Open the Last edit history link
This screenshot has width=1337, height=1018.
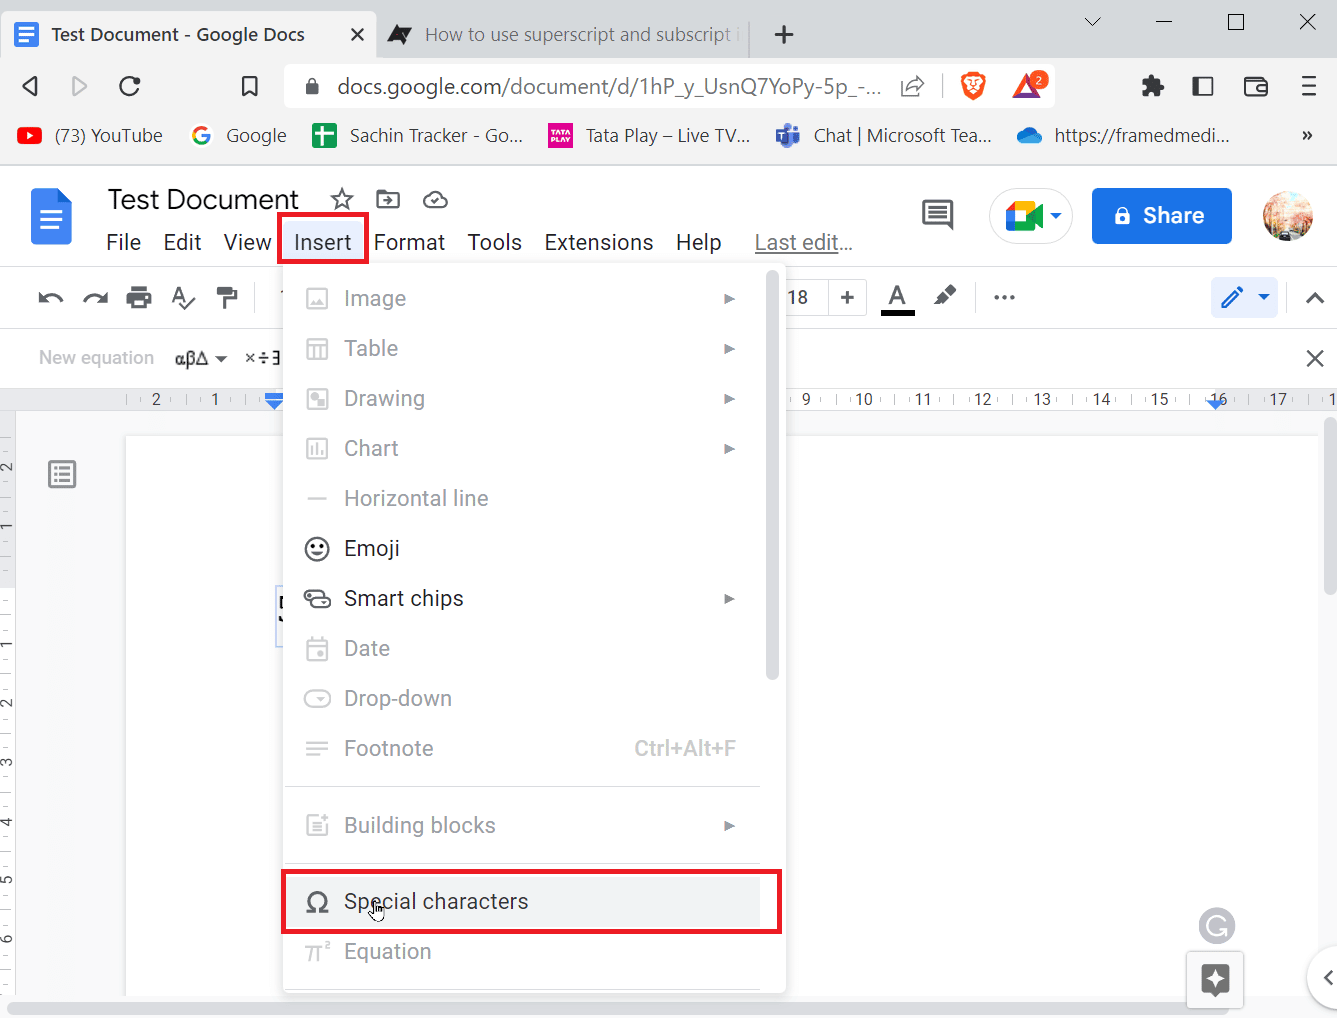803,243
